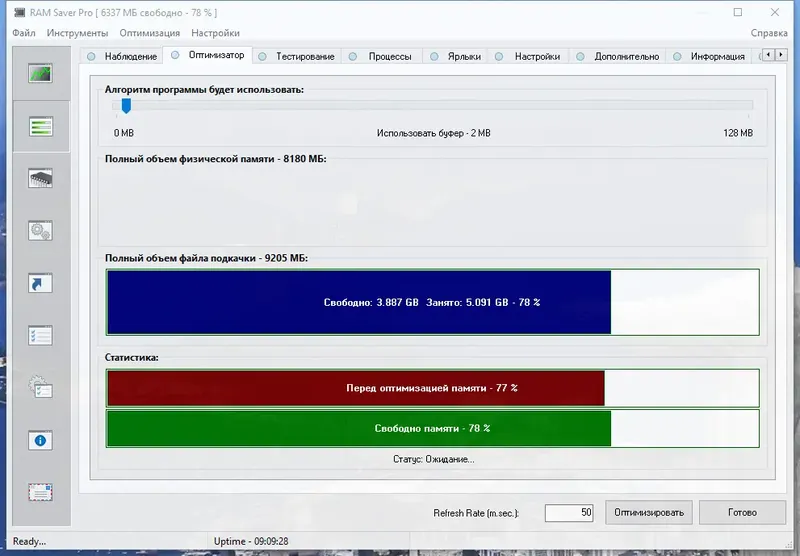Open the processes gears sidebar icon

coord(40,231)
